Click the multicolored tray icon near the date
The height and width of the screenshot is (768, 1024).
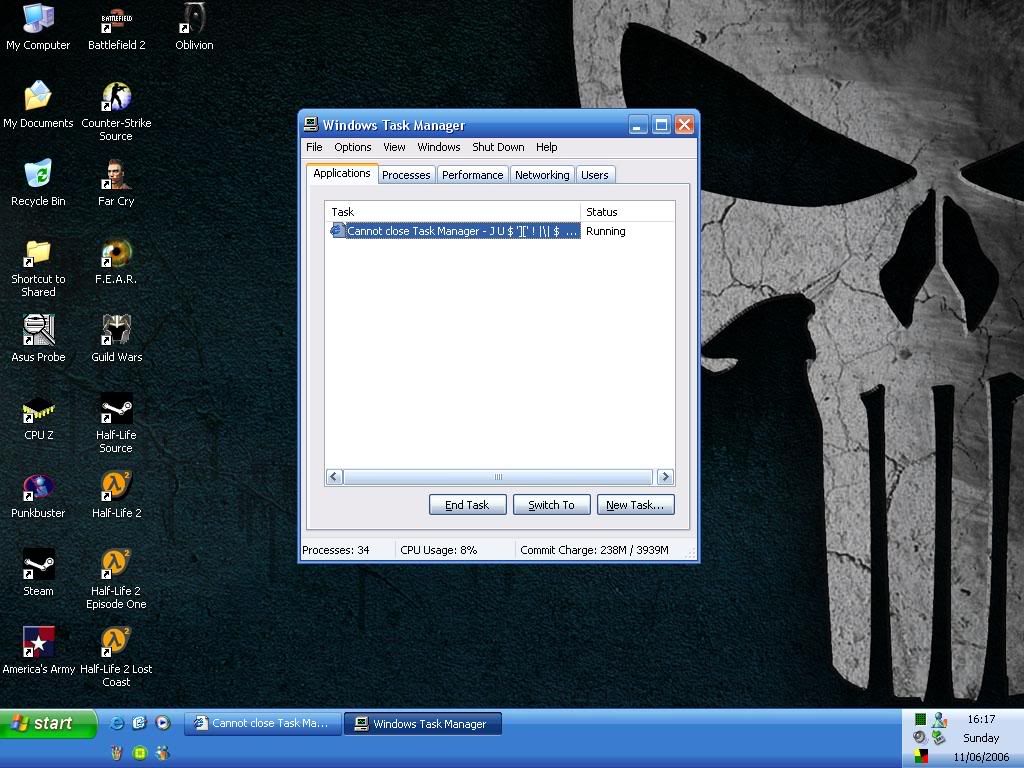920,756
